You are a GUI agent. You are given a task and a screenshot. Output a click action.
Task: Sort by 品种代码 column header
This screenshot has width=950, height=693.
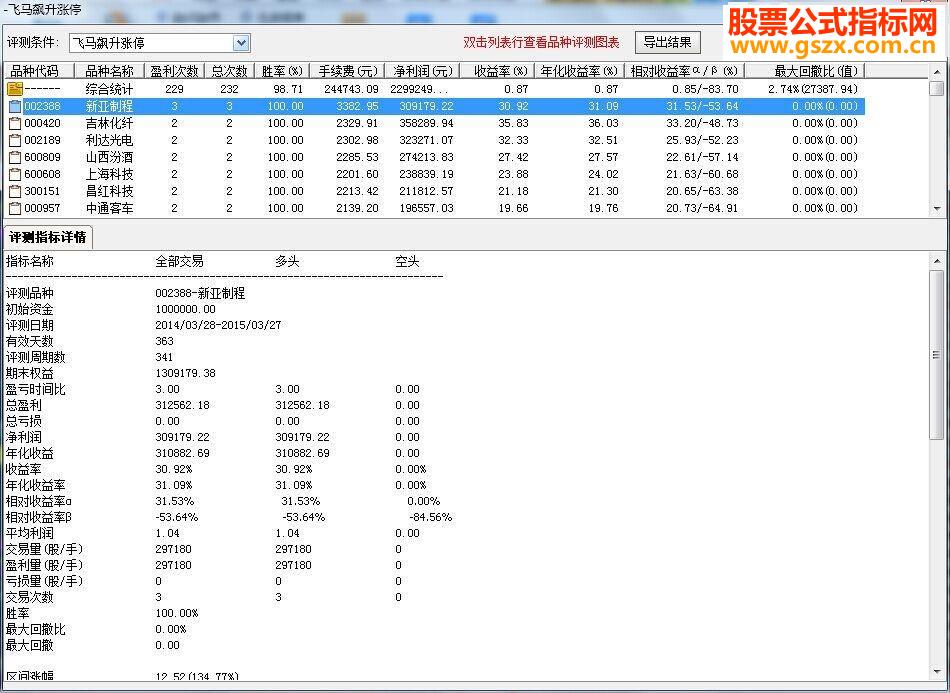pos(39,71)
